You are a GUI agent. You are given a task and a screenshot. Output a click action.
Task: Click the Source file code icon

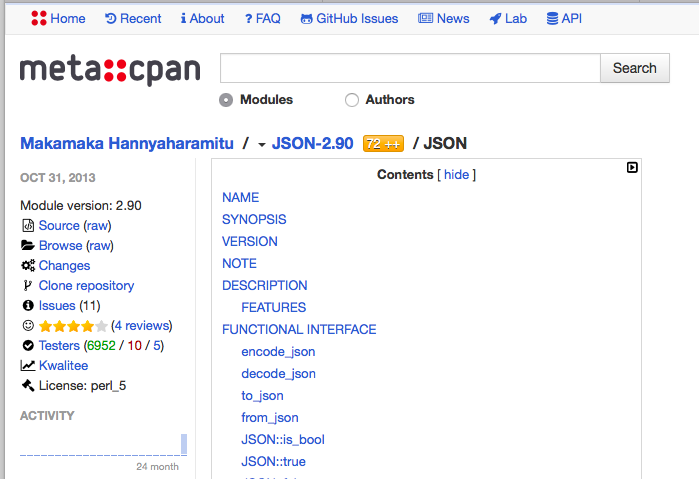click(x=28, y=225)
